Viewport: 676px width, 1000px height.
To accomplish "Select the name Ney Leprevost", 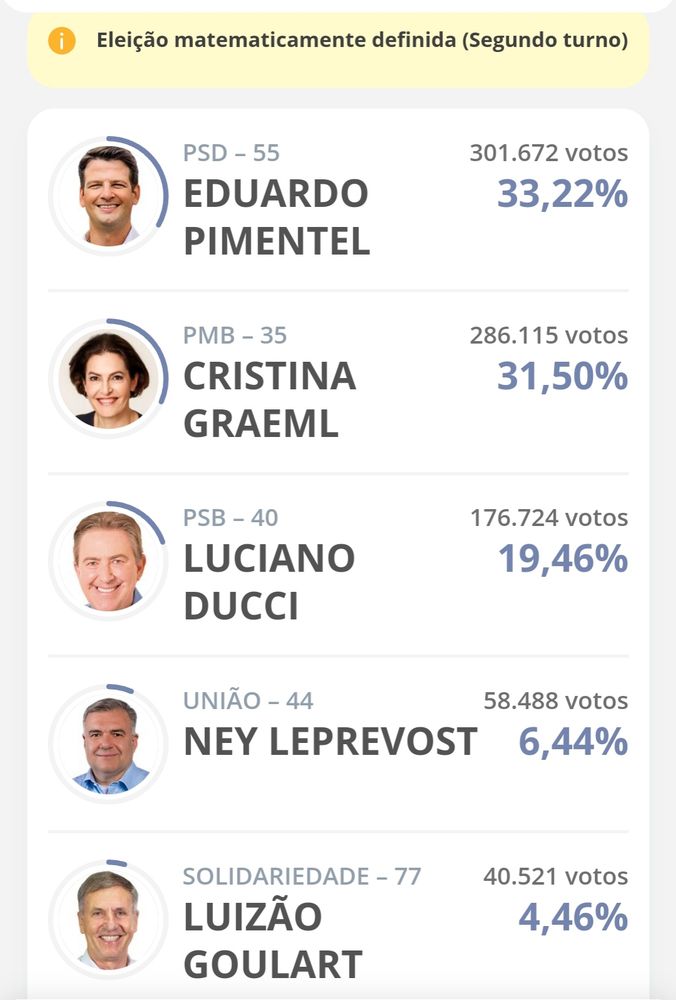I will pyautogui.click(x=330, y=742).
